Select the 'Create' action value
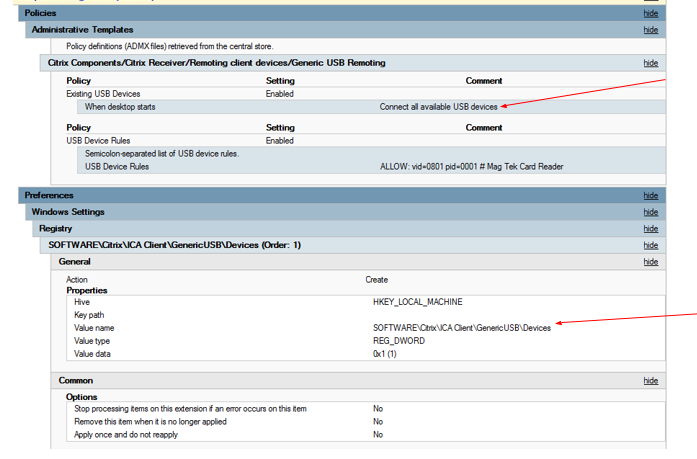This screenshot has width=697, height=459. point(377,280)
